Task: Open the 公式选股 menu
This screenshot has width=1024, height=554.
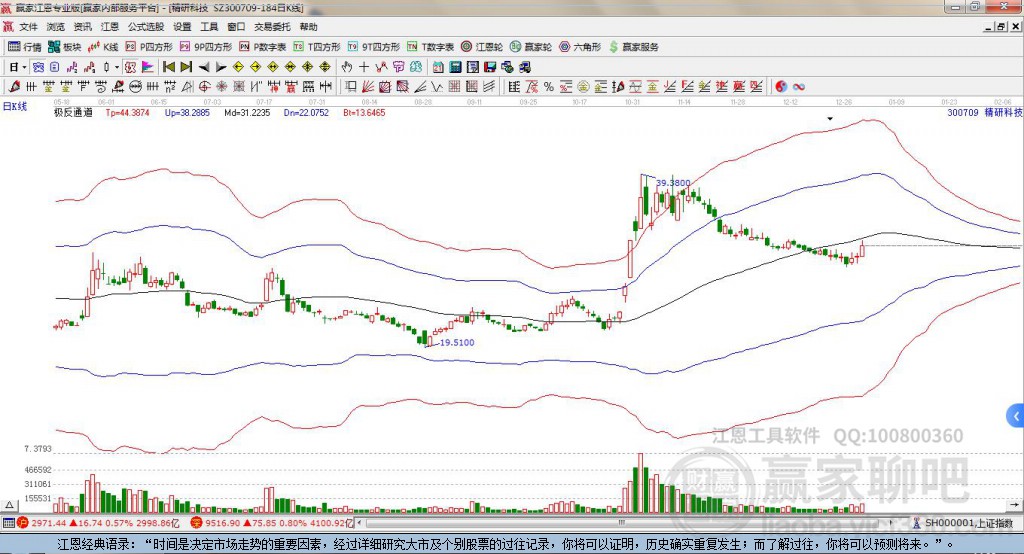Action: coord(146,27)
